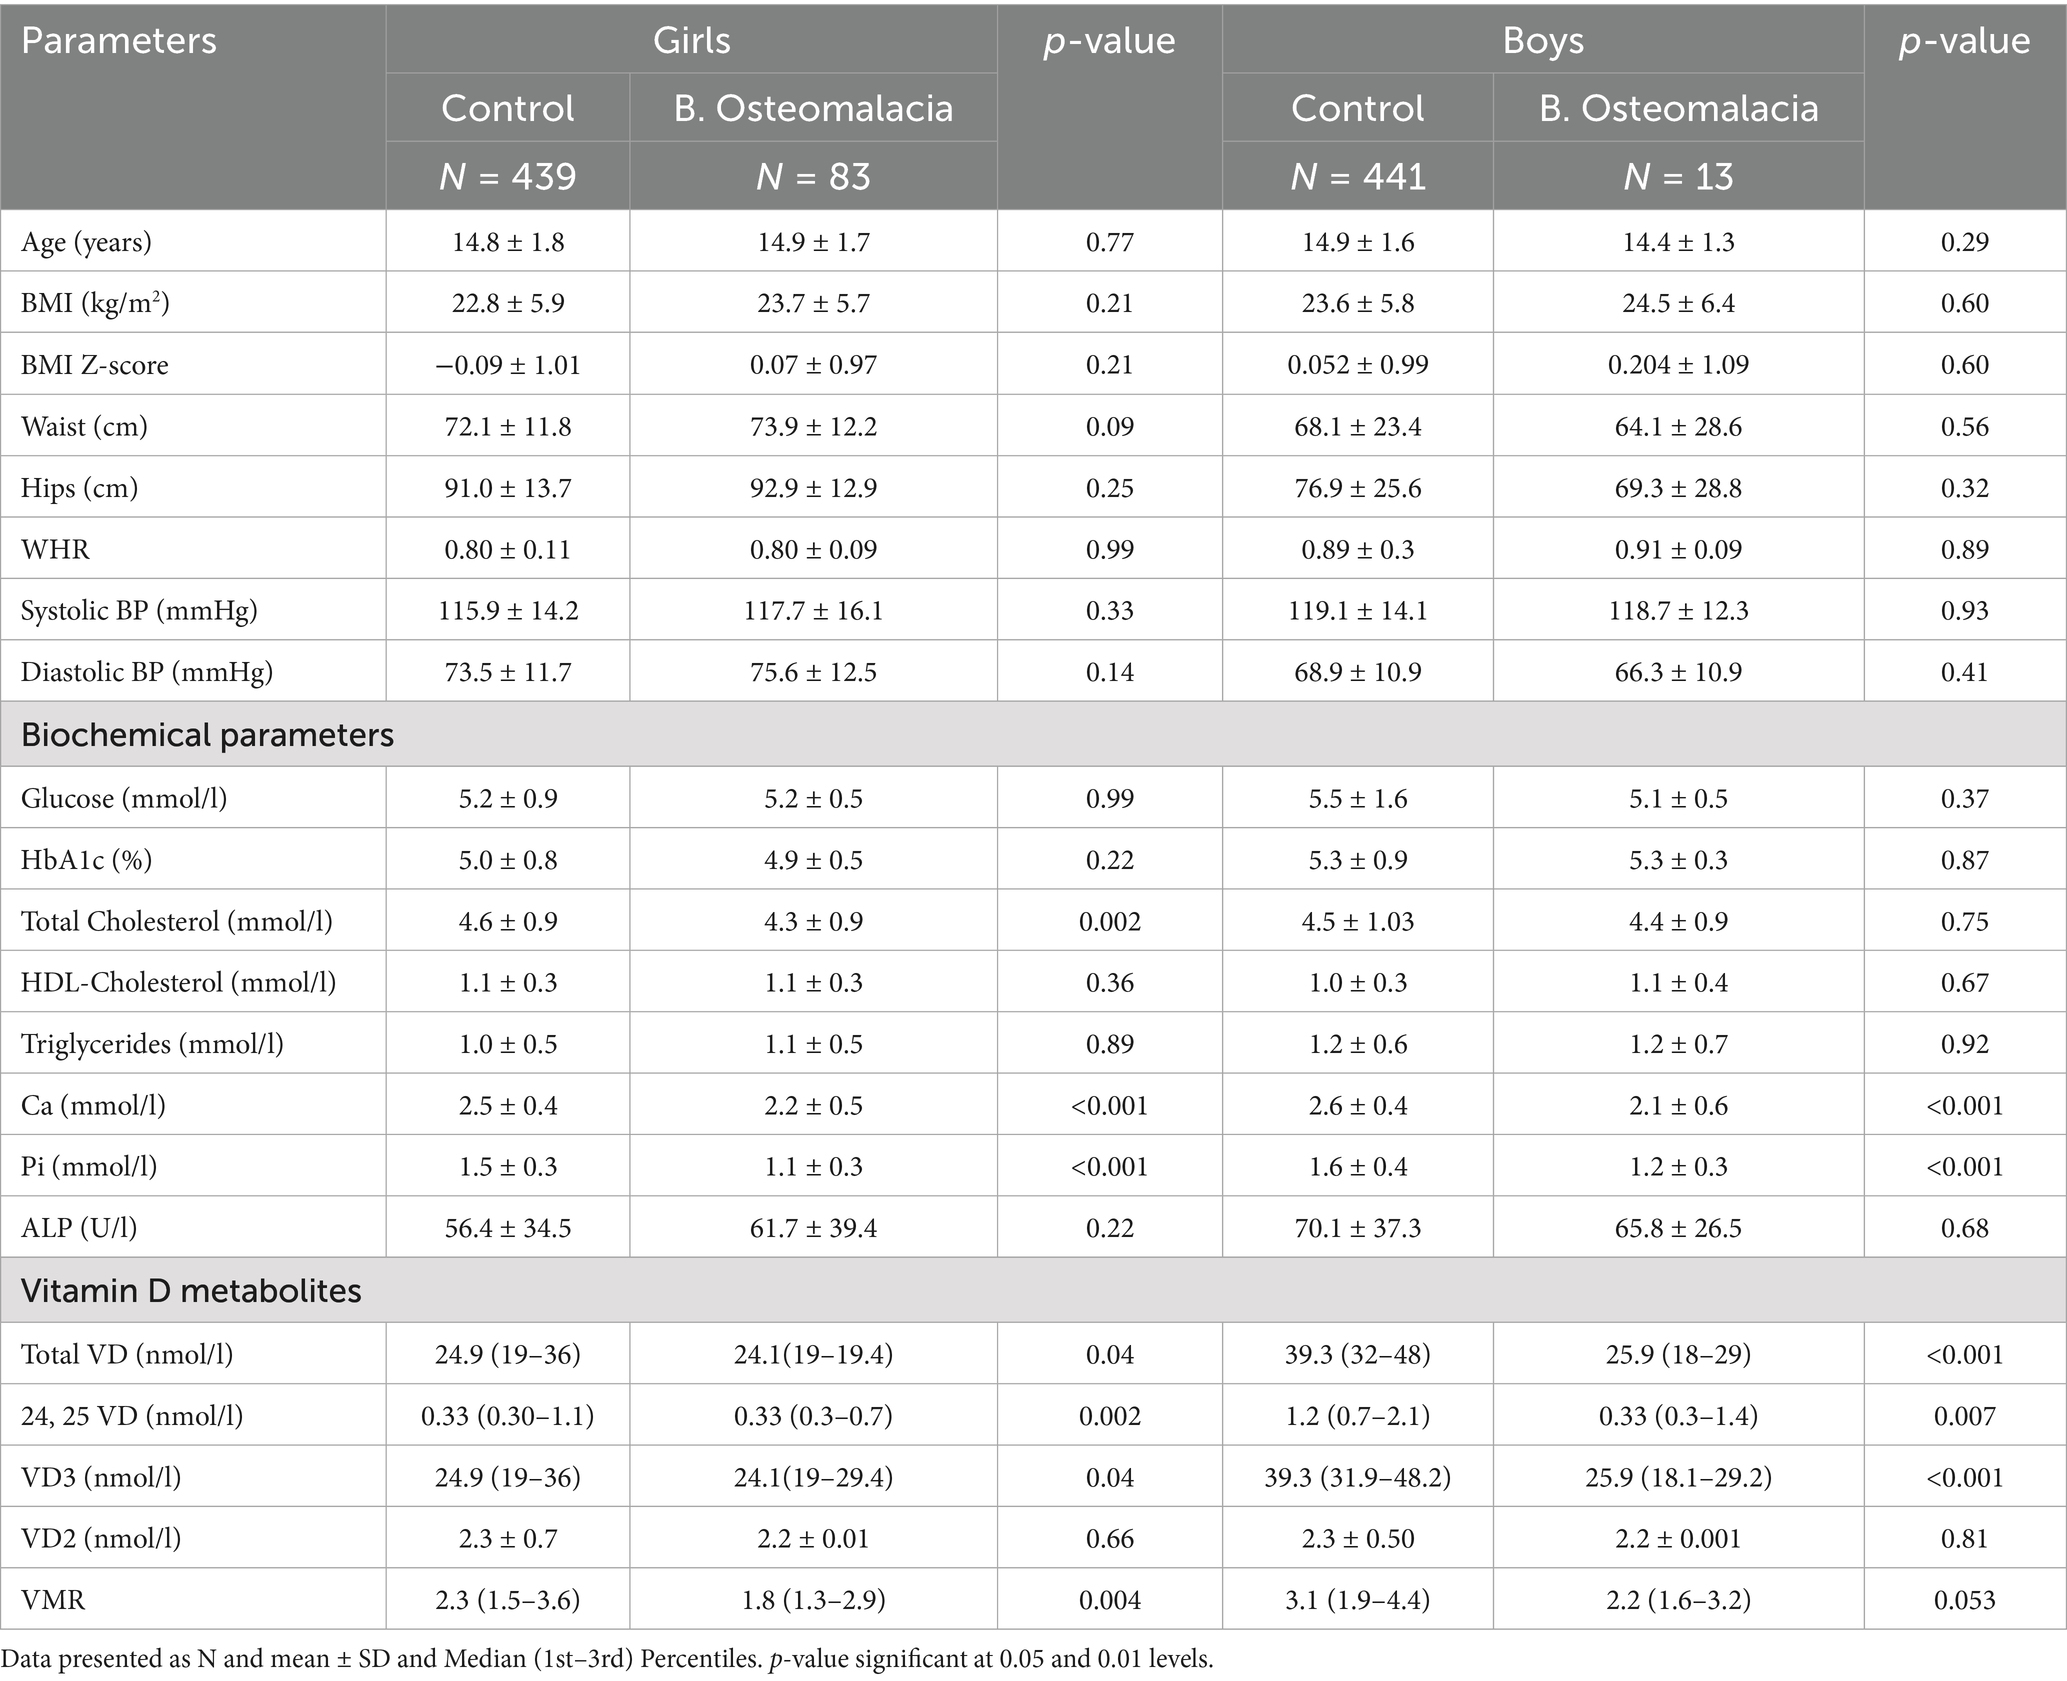Click the Total Cholesterol (mmol/l) row label
The width and height of the screenshot is (2067, 1681).
[177, 921]
